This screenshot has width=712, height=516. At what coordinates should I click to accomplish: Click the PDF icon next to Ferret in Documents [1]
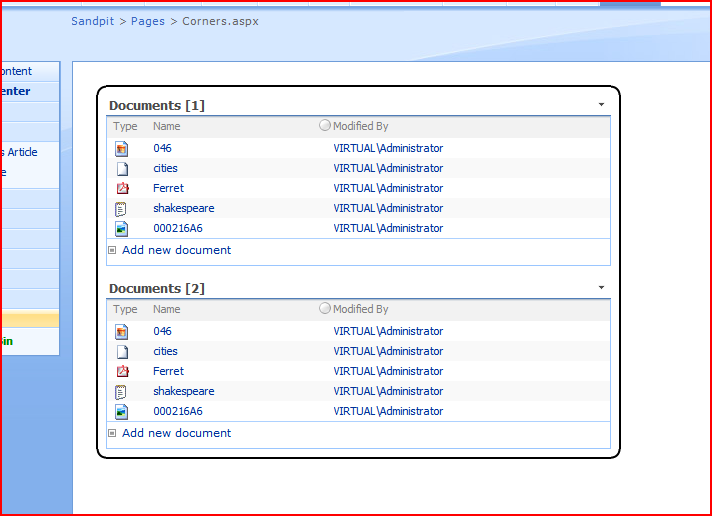click(122, 189)
